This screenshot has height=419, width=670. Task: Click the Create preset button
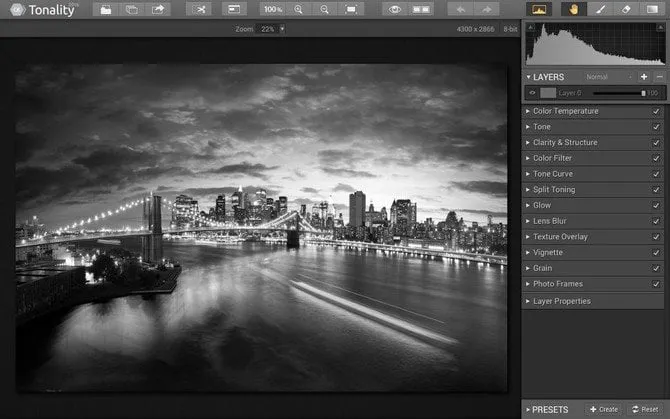[x=603, y=409]
